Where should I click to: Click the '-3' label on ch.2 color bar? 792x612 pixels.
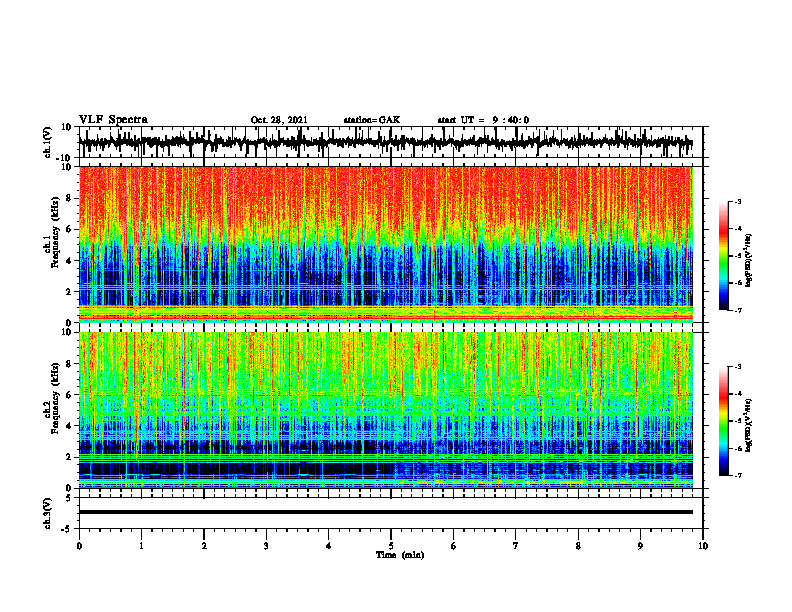737,367
